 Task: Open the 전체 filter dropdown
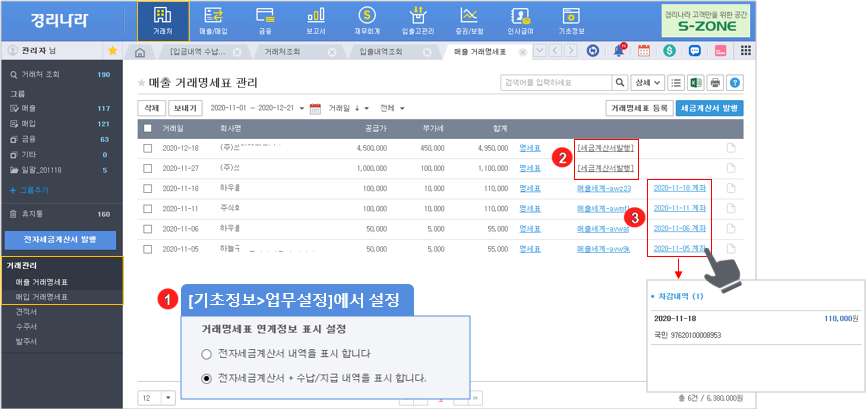click(392, 108)
